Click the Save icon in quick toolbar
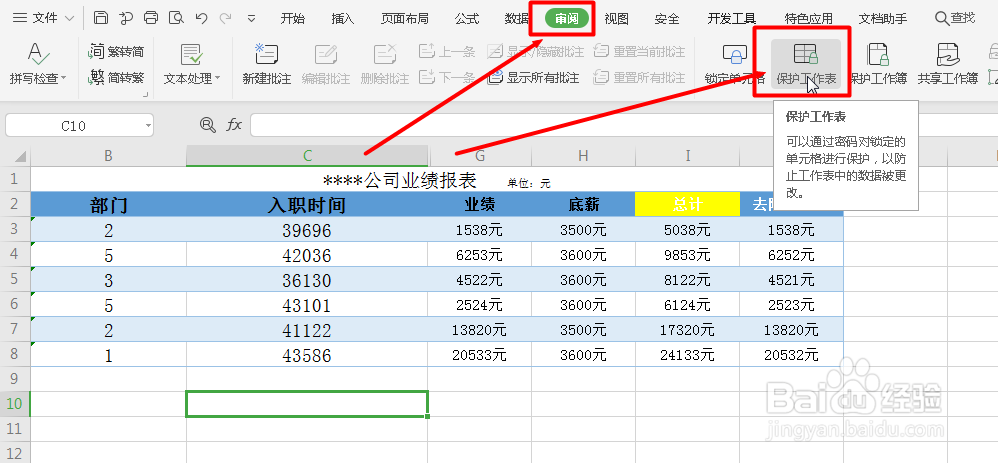This screenshot has height=463, width=998. tap(101, 18)
